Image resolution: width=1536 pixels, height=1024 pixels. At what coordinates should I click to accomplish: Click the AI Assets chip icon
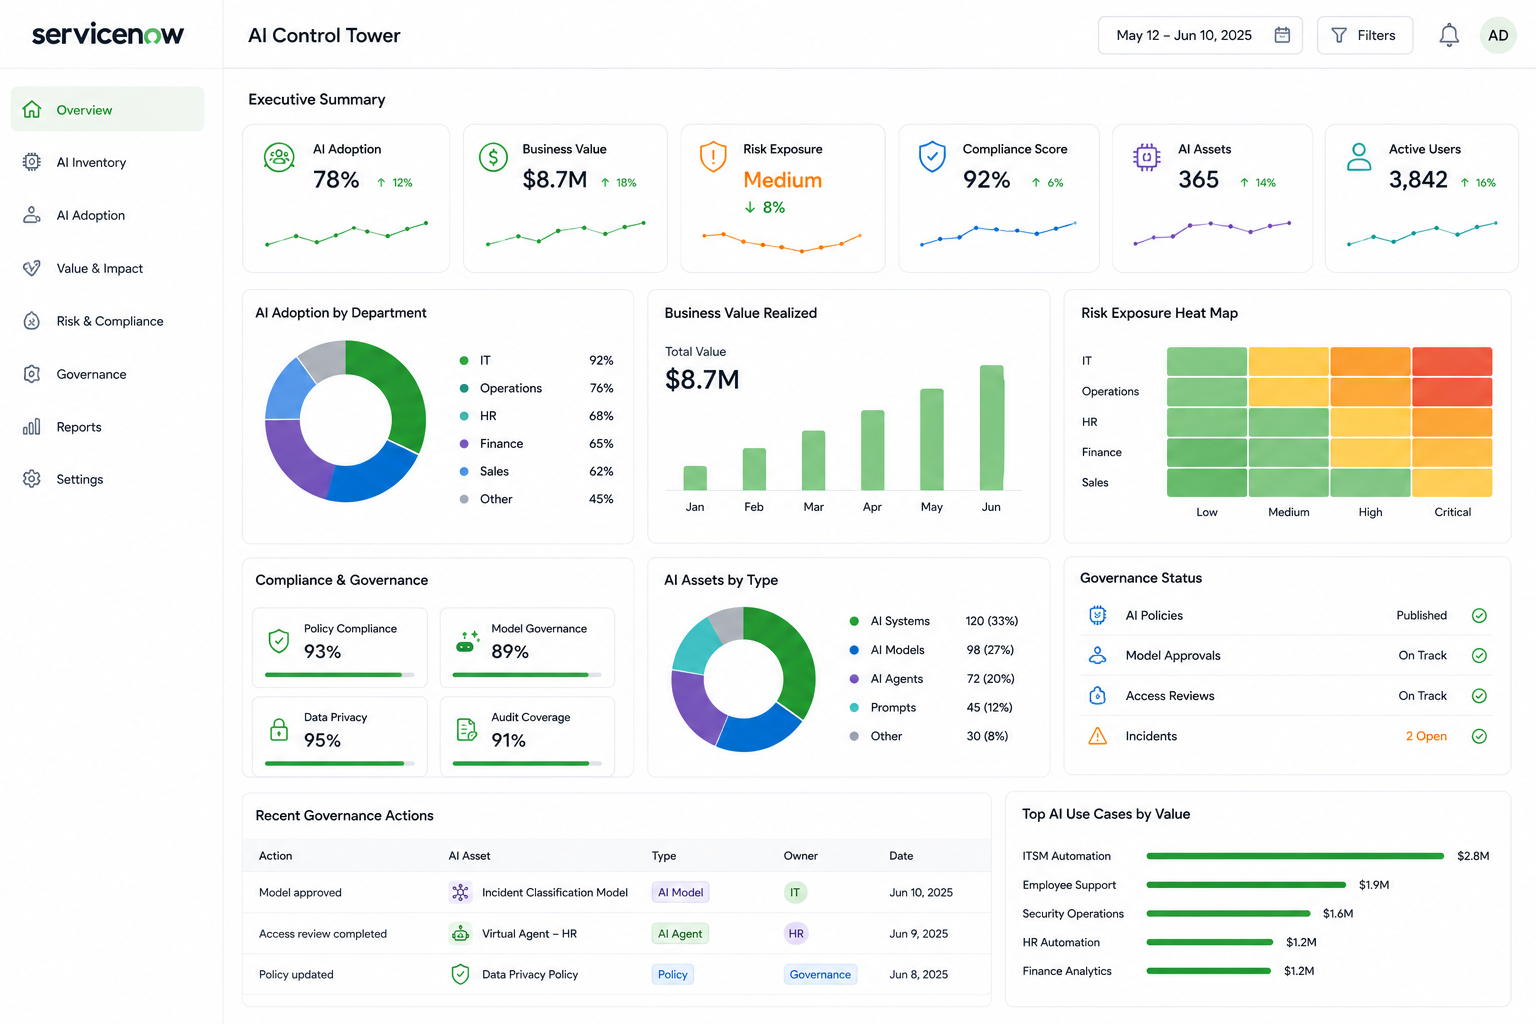[1146, 157]
